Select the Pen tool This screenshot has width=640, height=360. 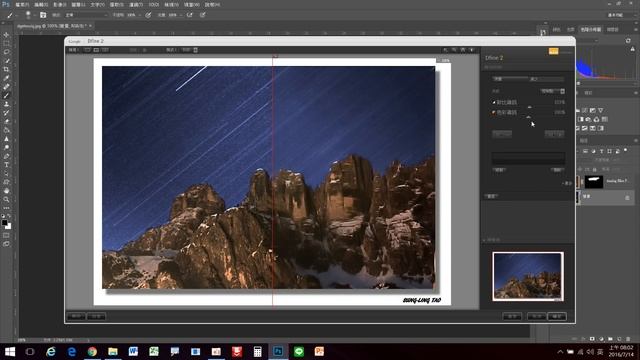[x=6, y=156]
